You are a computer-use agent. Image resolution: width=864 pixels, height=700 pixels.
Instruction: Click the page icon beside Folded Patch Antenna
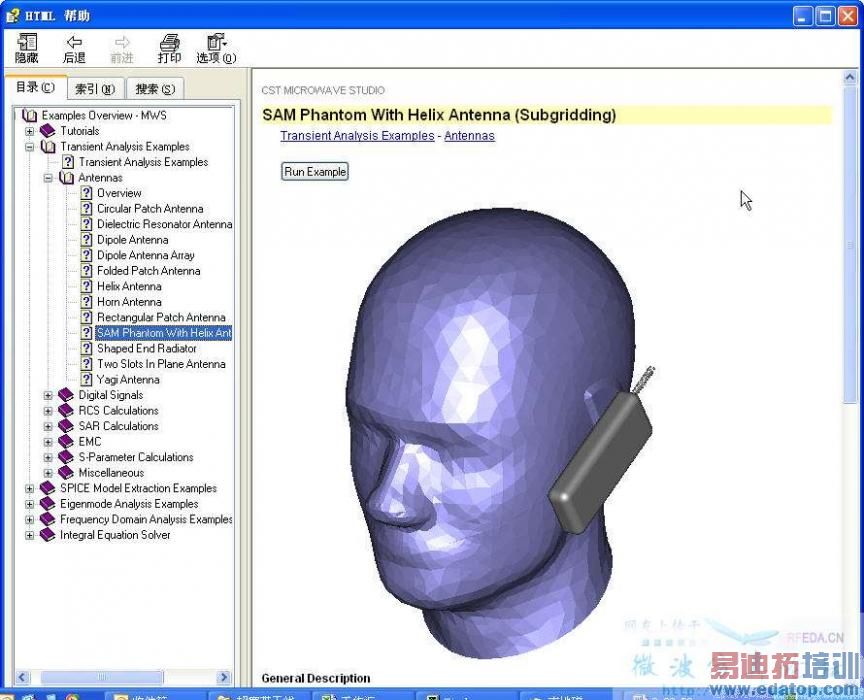coord(86,271)
